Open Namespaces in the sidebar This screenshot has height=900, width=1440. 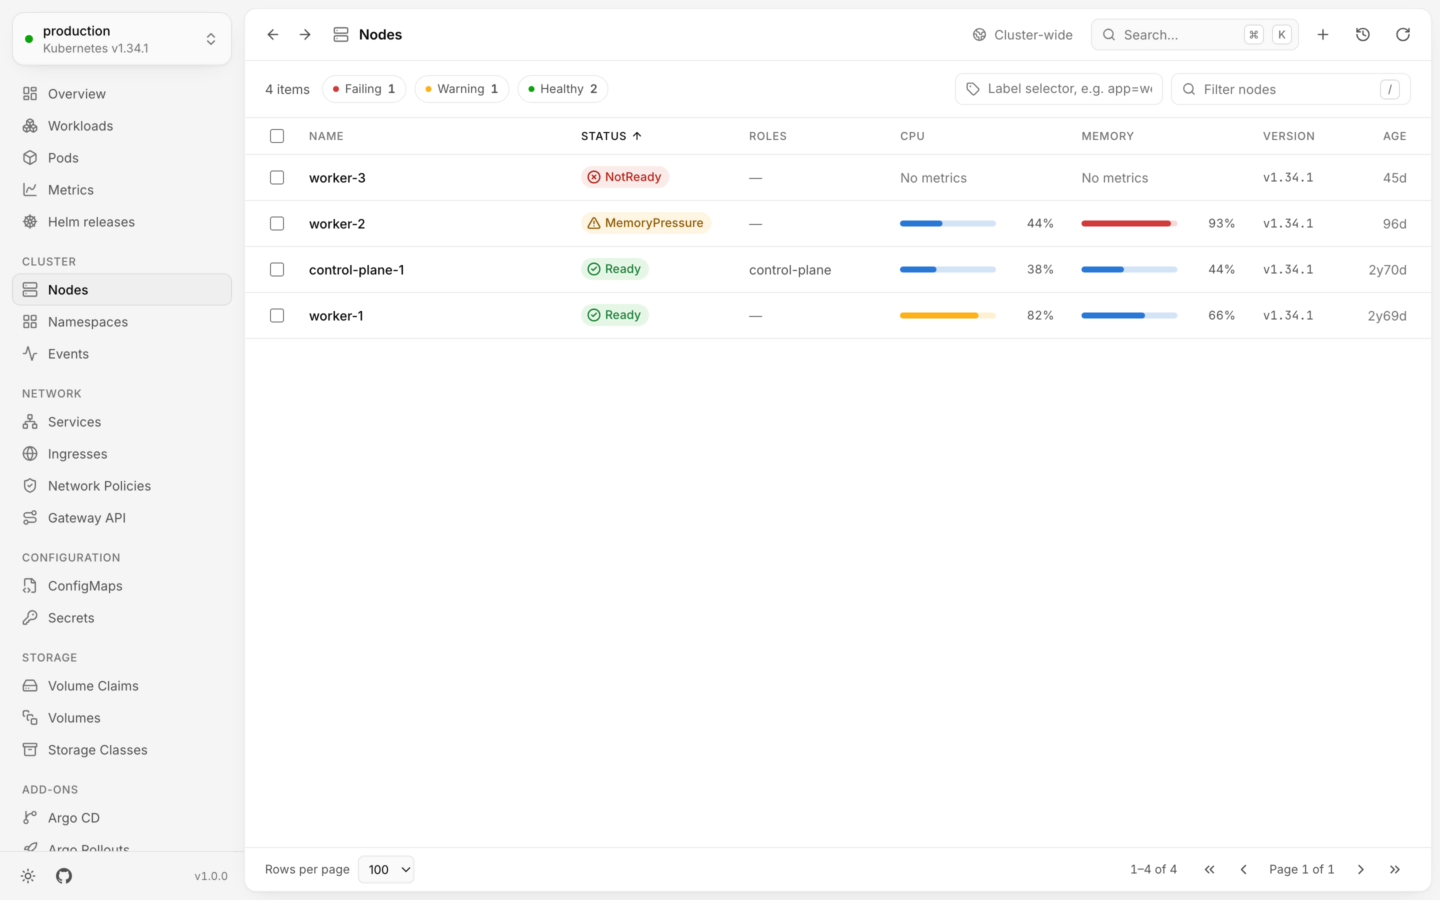[122, 322]
